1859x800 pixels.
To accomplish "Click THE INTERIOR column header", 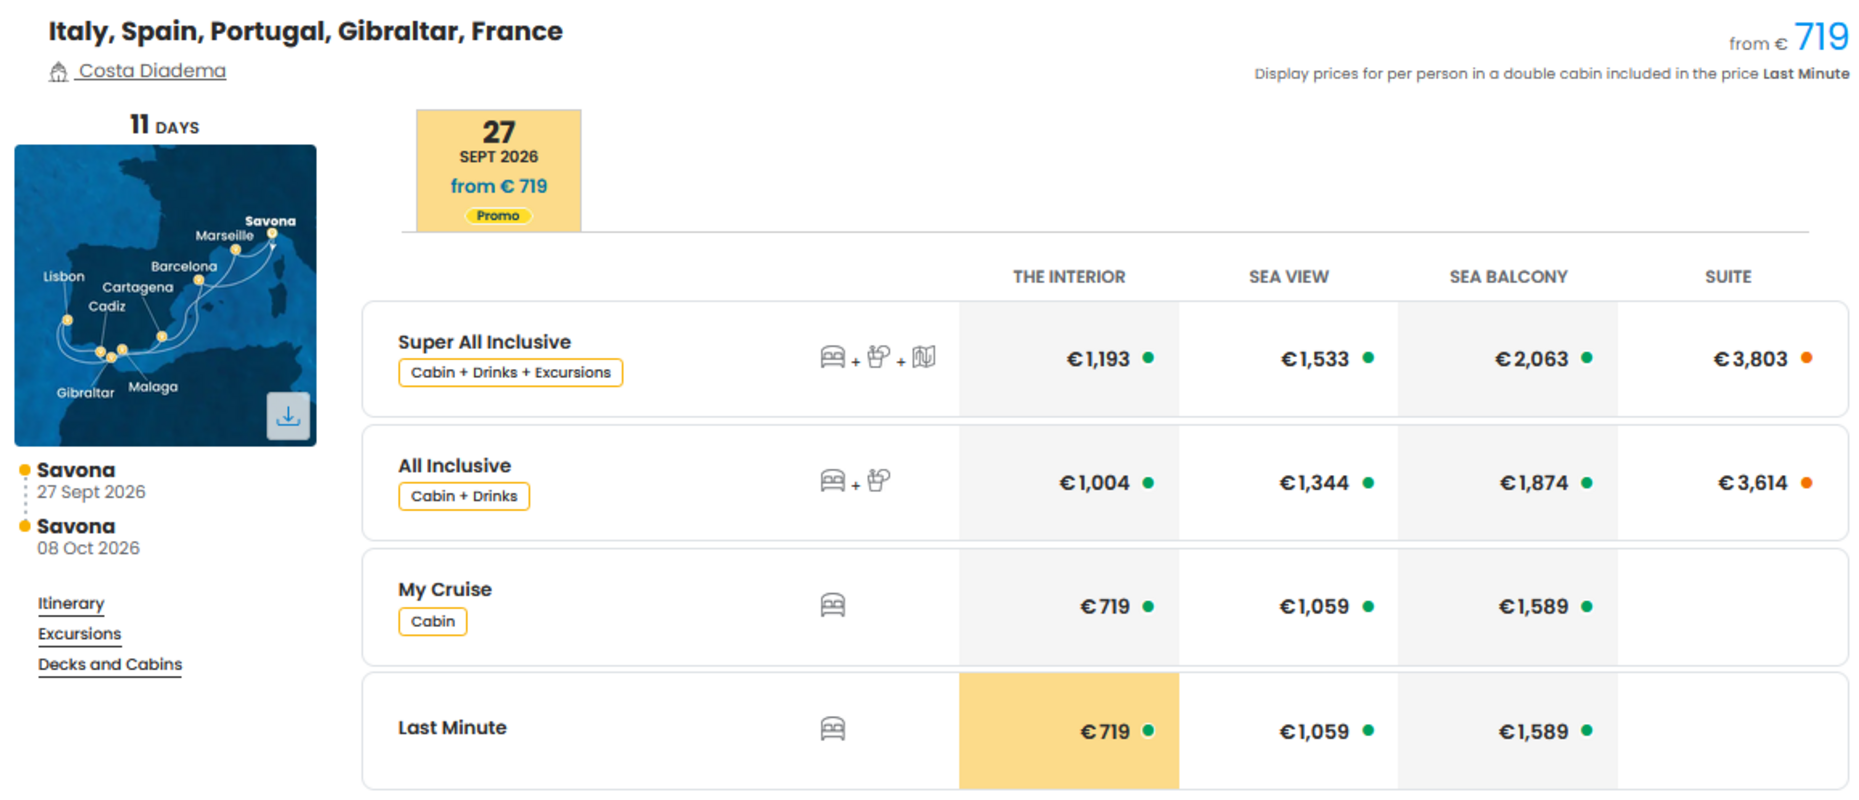I will (1069, 277).
